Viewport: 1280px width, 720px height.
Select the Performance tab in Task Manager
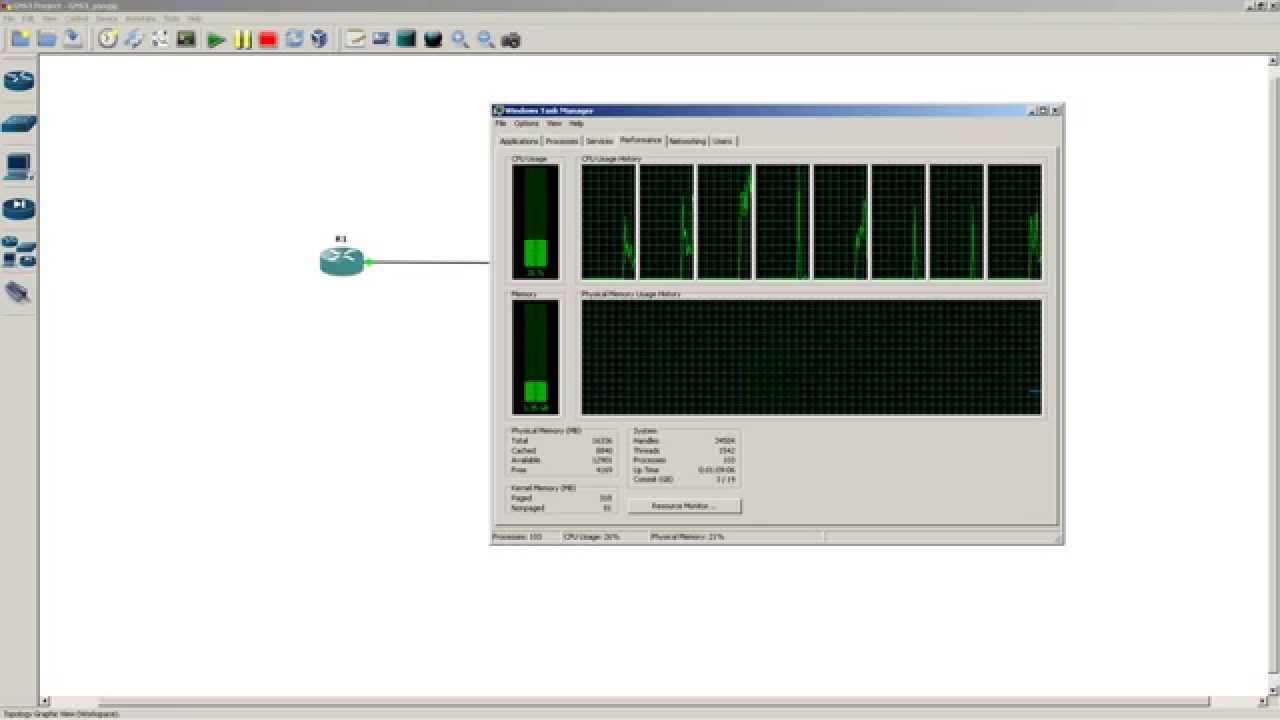[641, 140]
